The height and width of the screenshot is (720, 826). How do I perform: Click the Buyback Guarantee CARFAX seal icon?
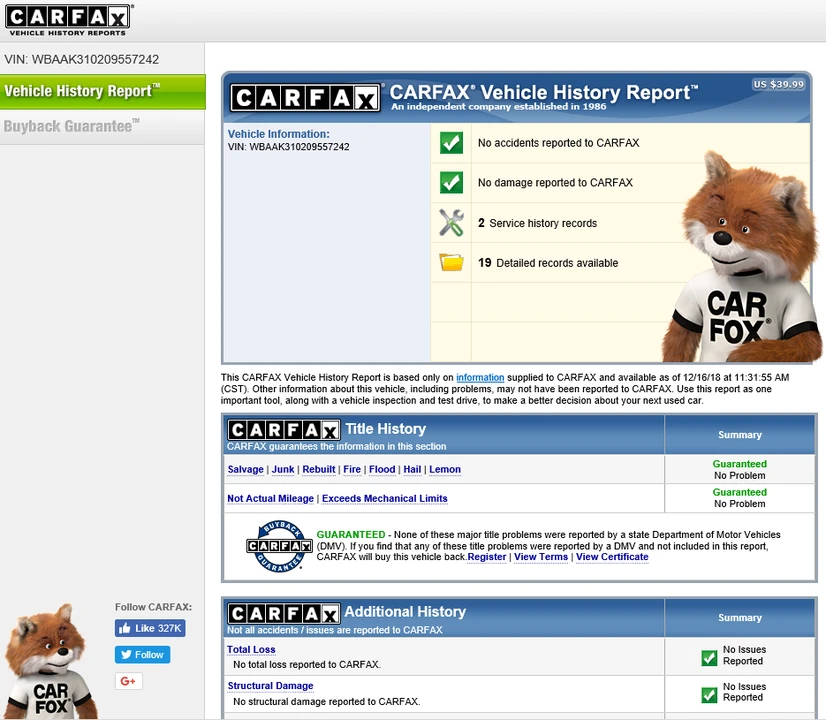tap(279, 546)
